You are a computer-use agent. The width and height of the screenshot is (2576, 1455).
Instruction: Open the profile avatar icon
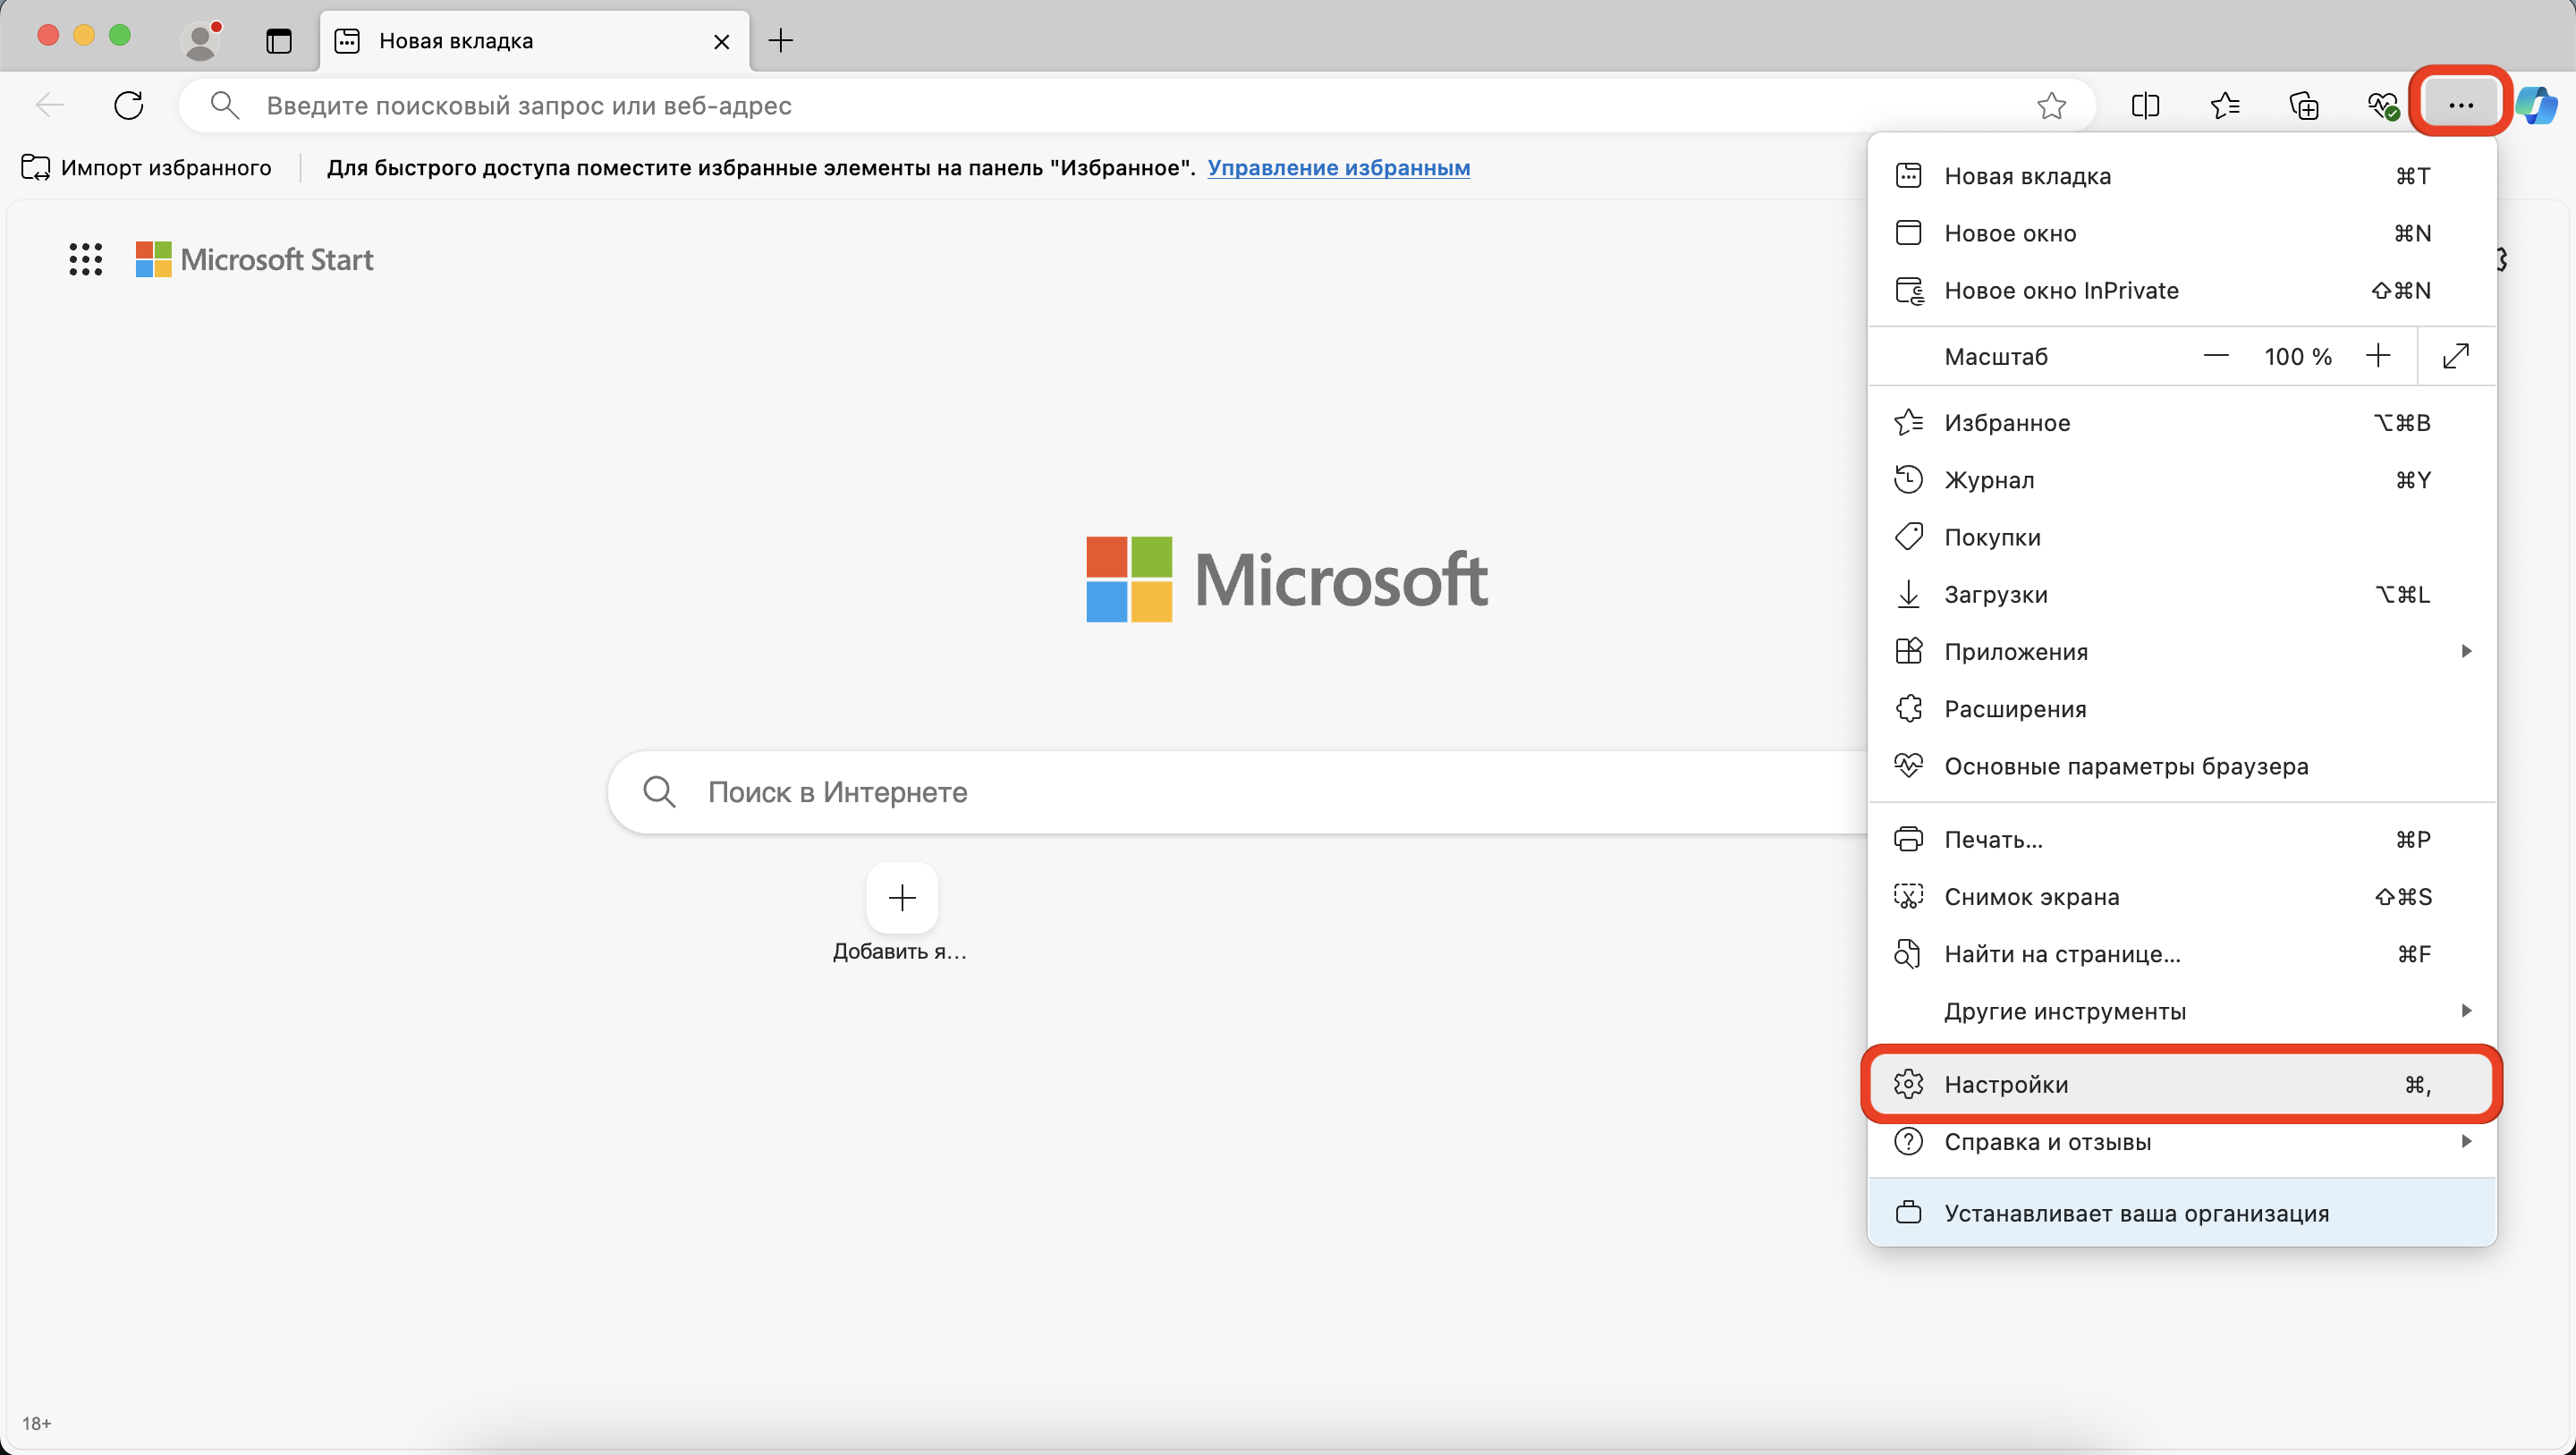click(x=202, y=40)
